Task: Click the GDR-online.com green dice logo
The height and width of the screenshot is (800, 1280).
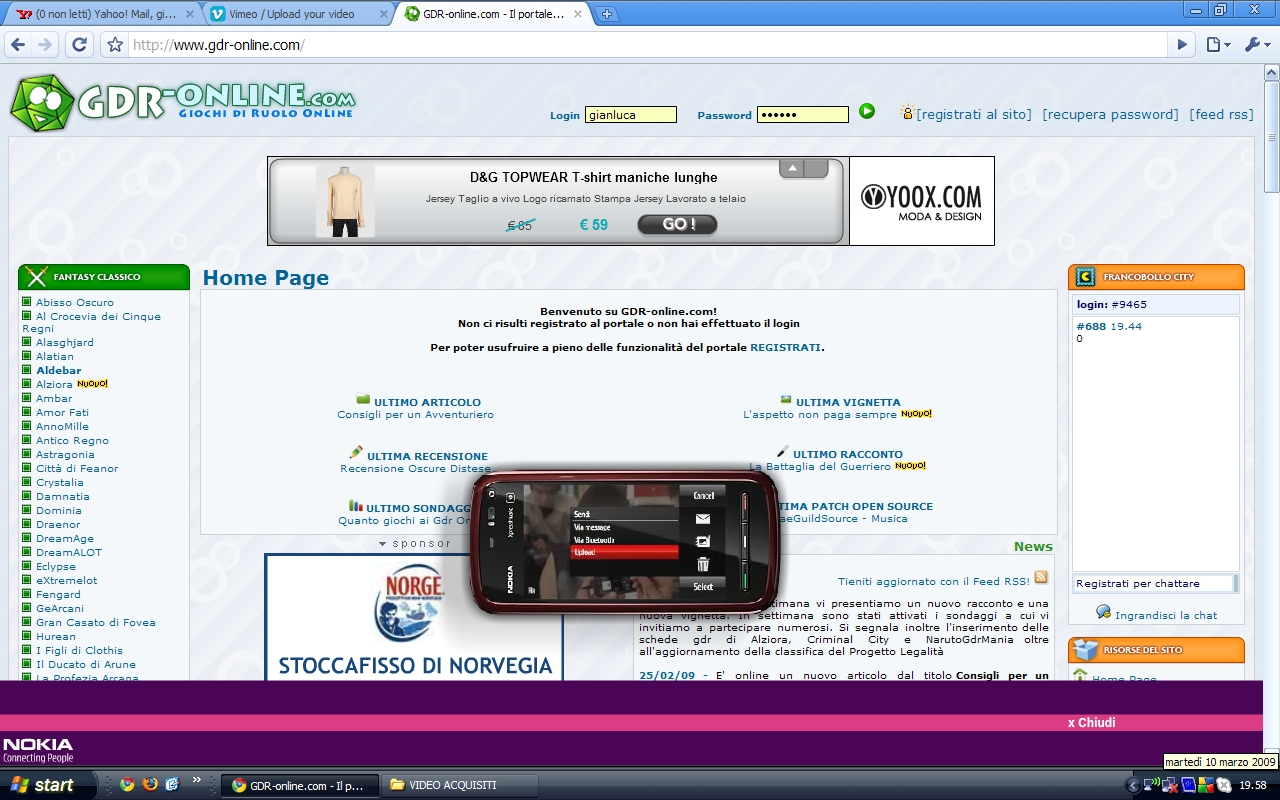Action: pos(42,104)
